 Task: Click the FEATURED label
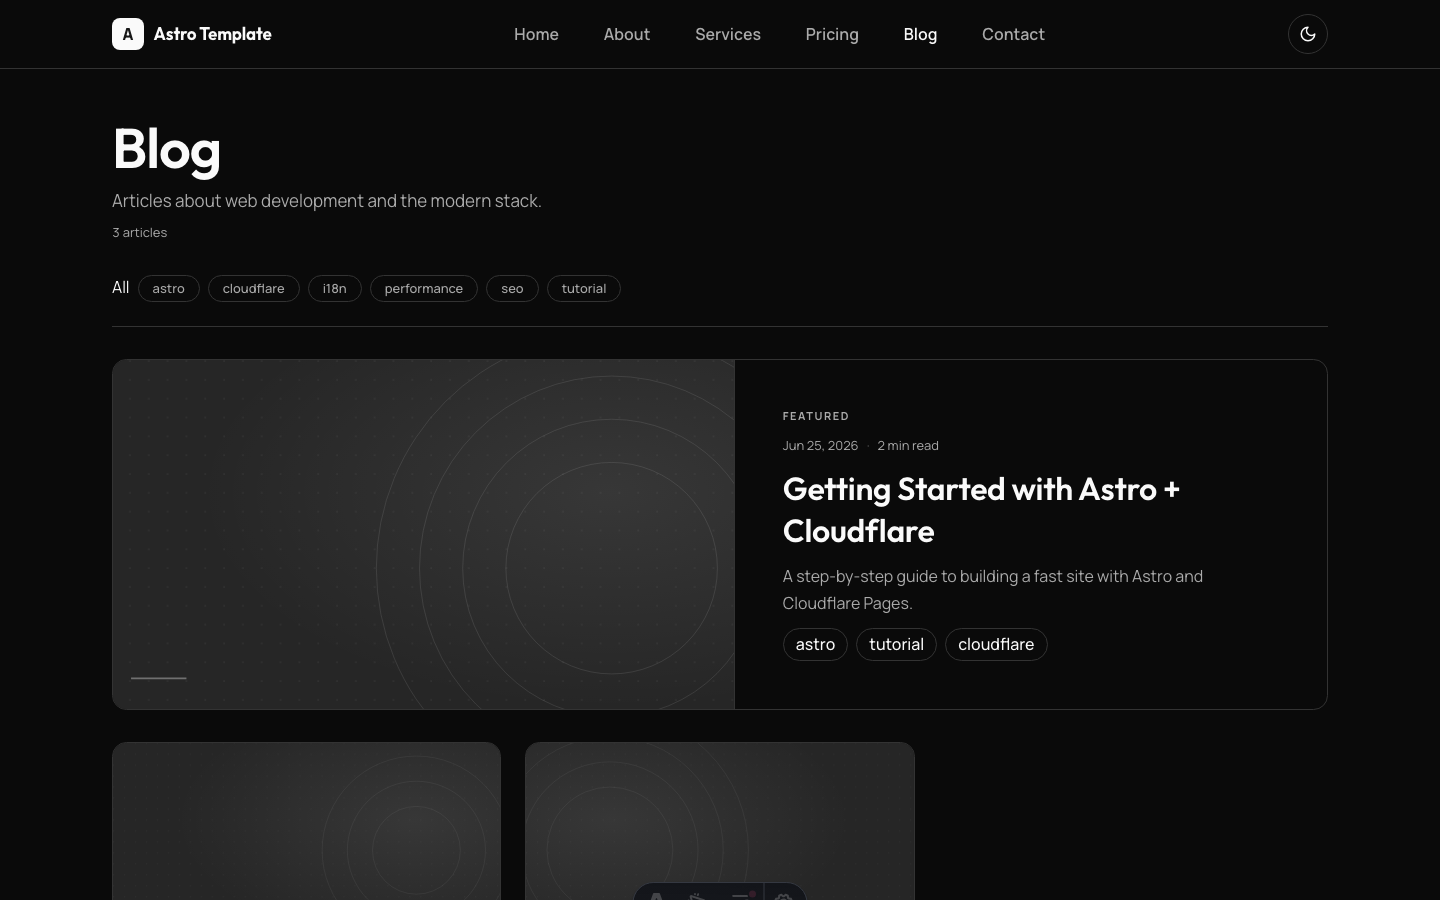click(816, 416)
